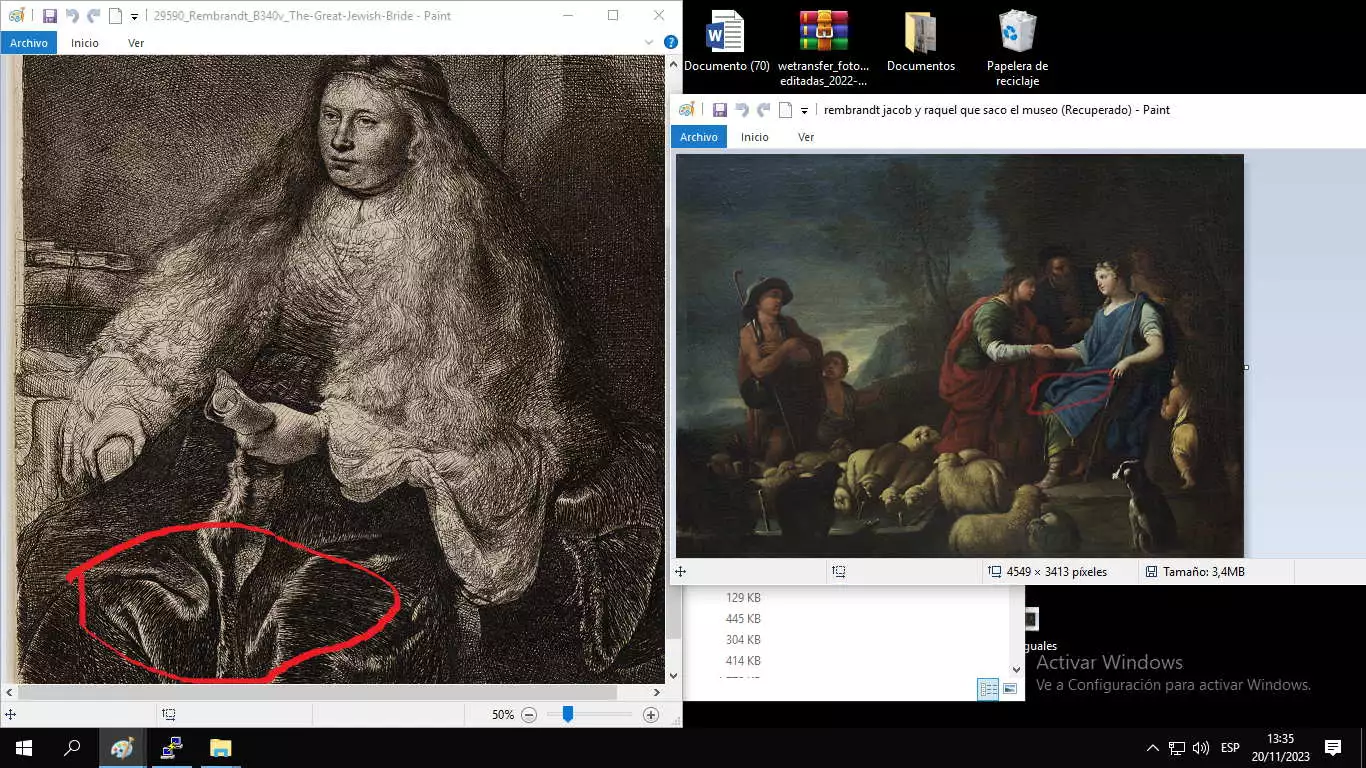Click ESP input language indicator
Image resolution: width=1366 pixels, height=768 pixels.
coord(1230,748)
